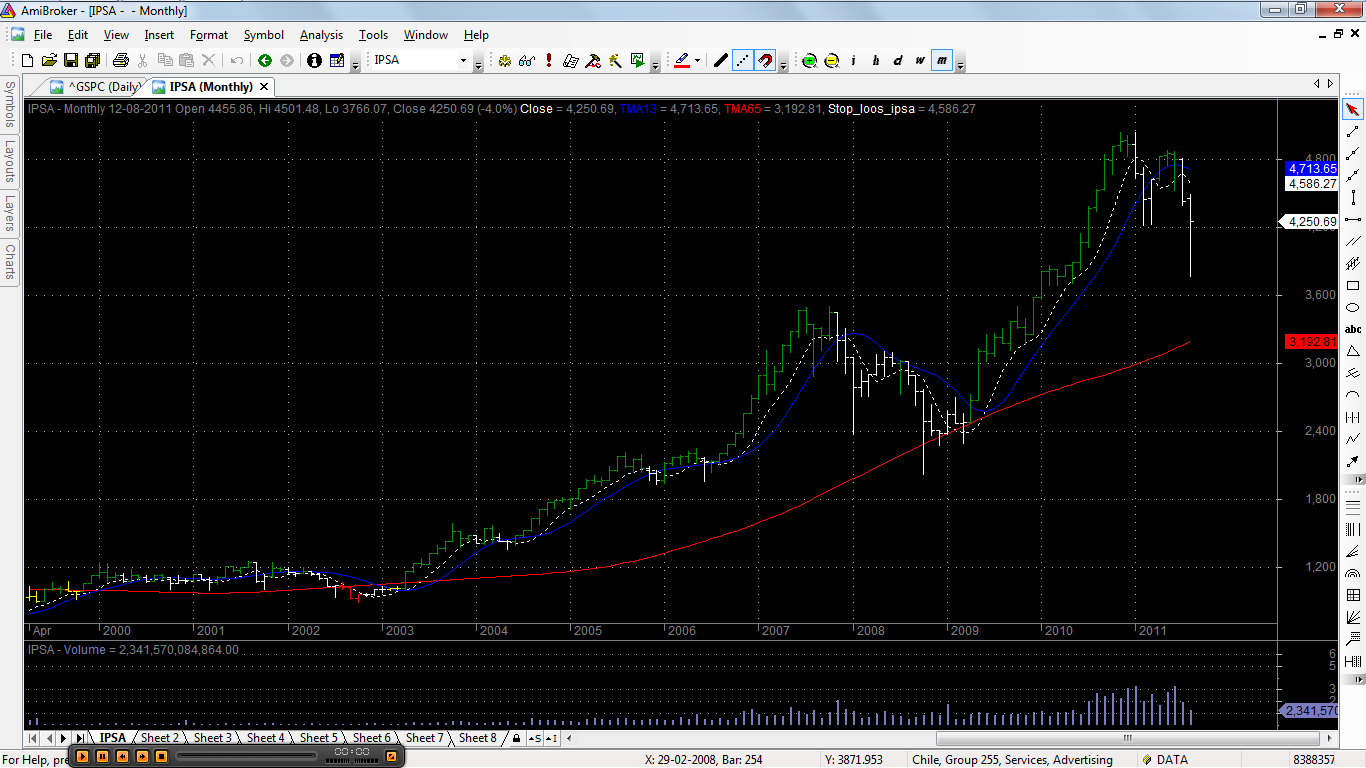Open the IPSA symbol dropdown
The width and height of the screenshot is (1366, 768).
pos(463,61)
